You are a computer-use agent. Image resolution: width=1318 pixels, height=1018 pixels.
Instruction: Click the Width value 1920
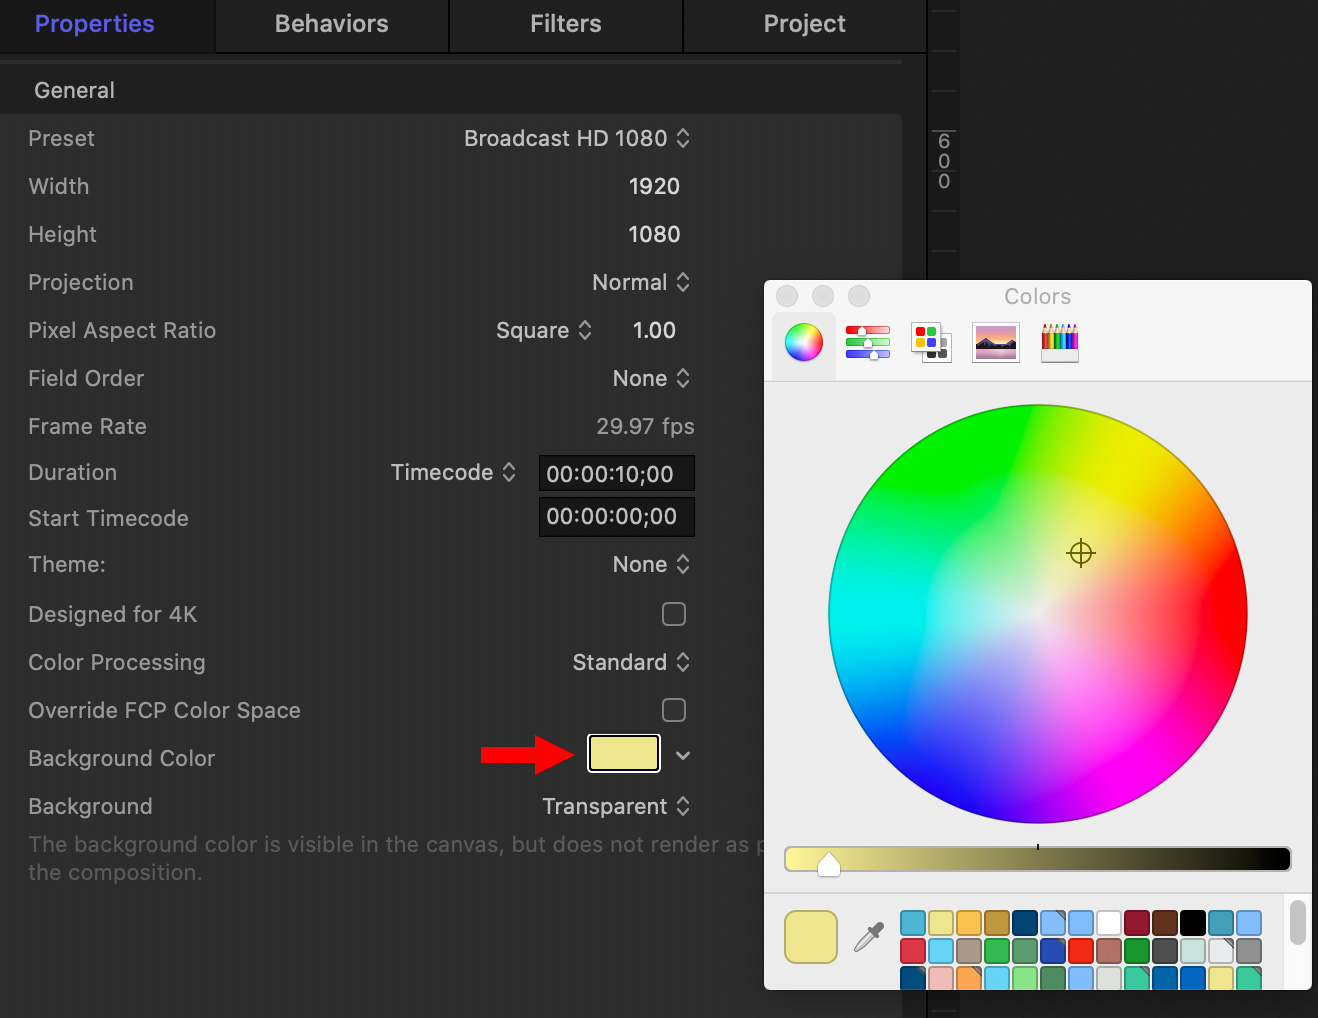654,186
